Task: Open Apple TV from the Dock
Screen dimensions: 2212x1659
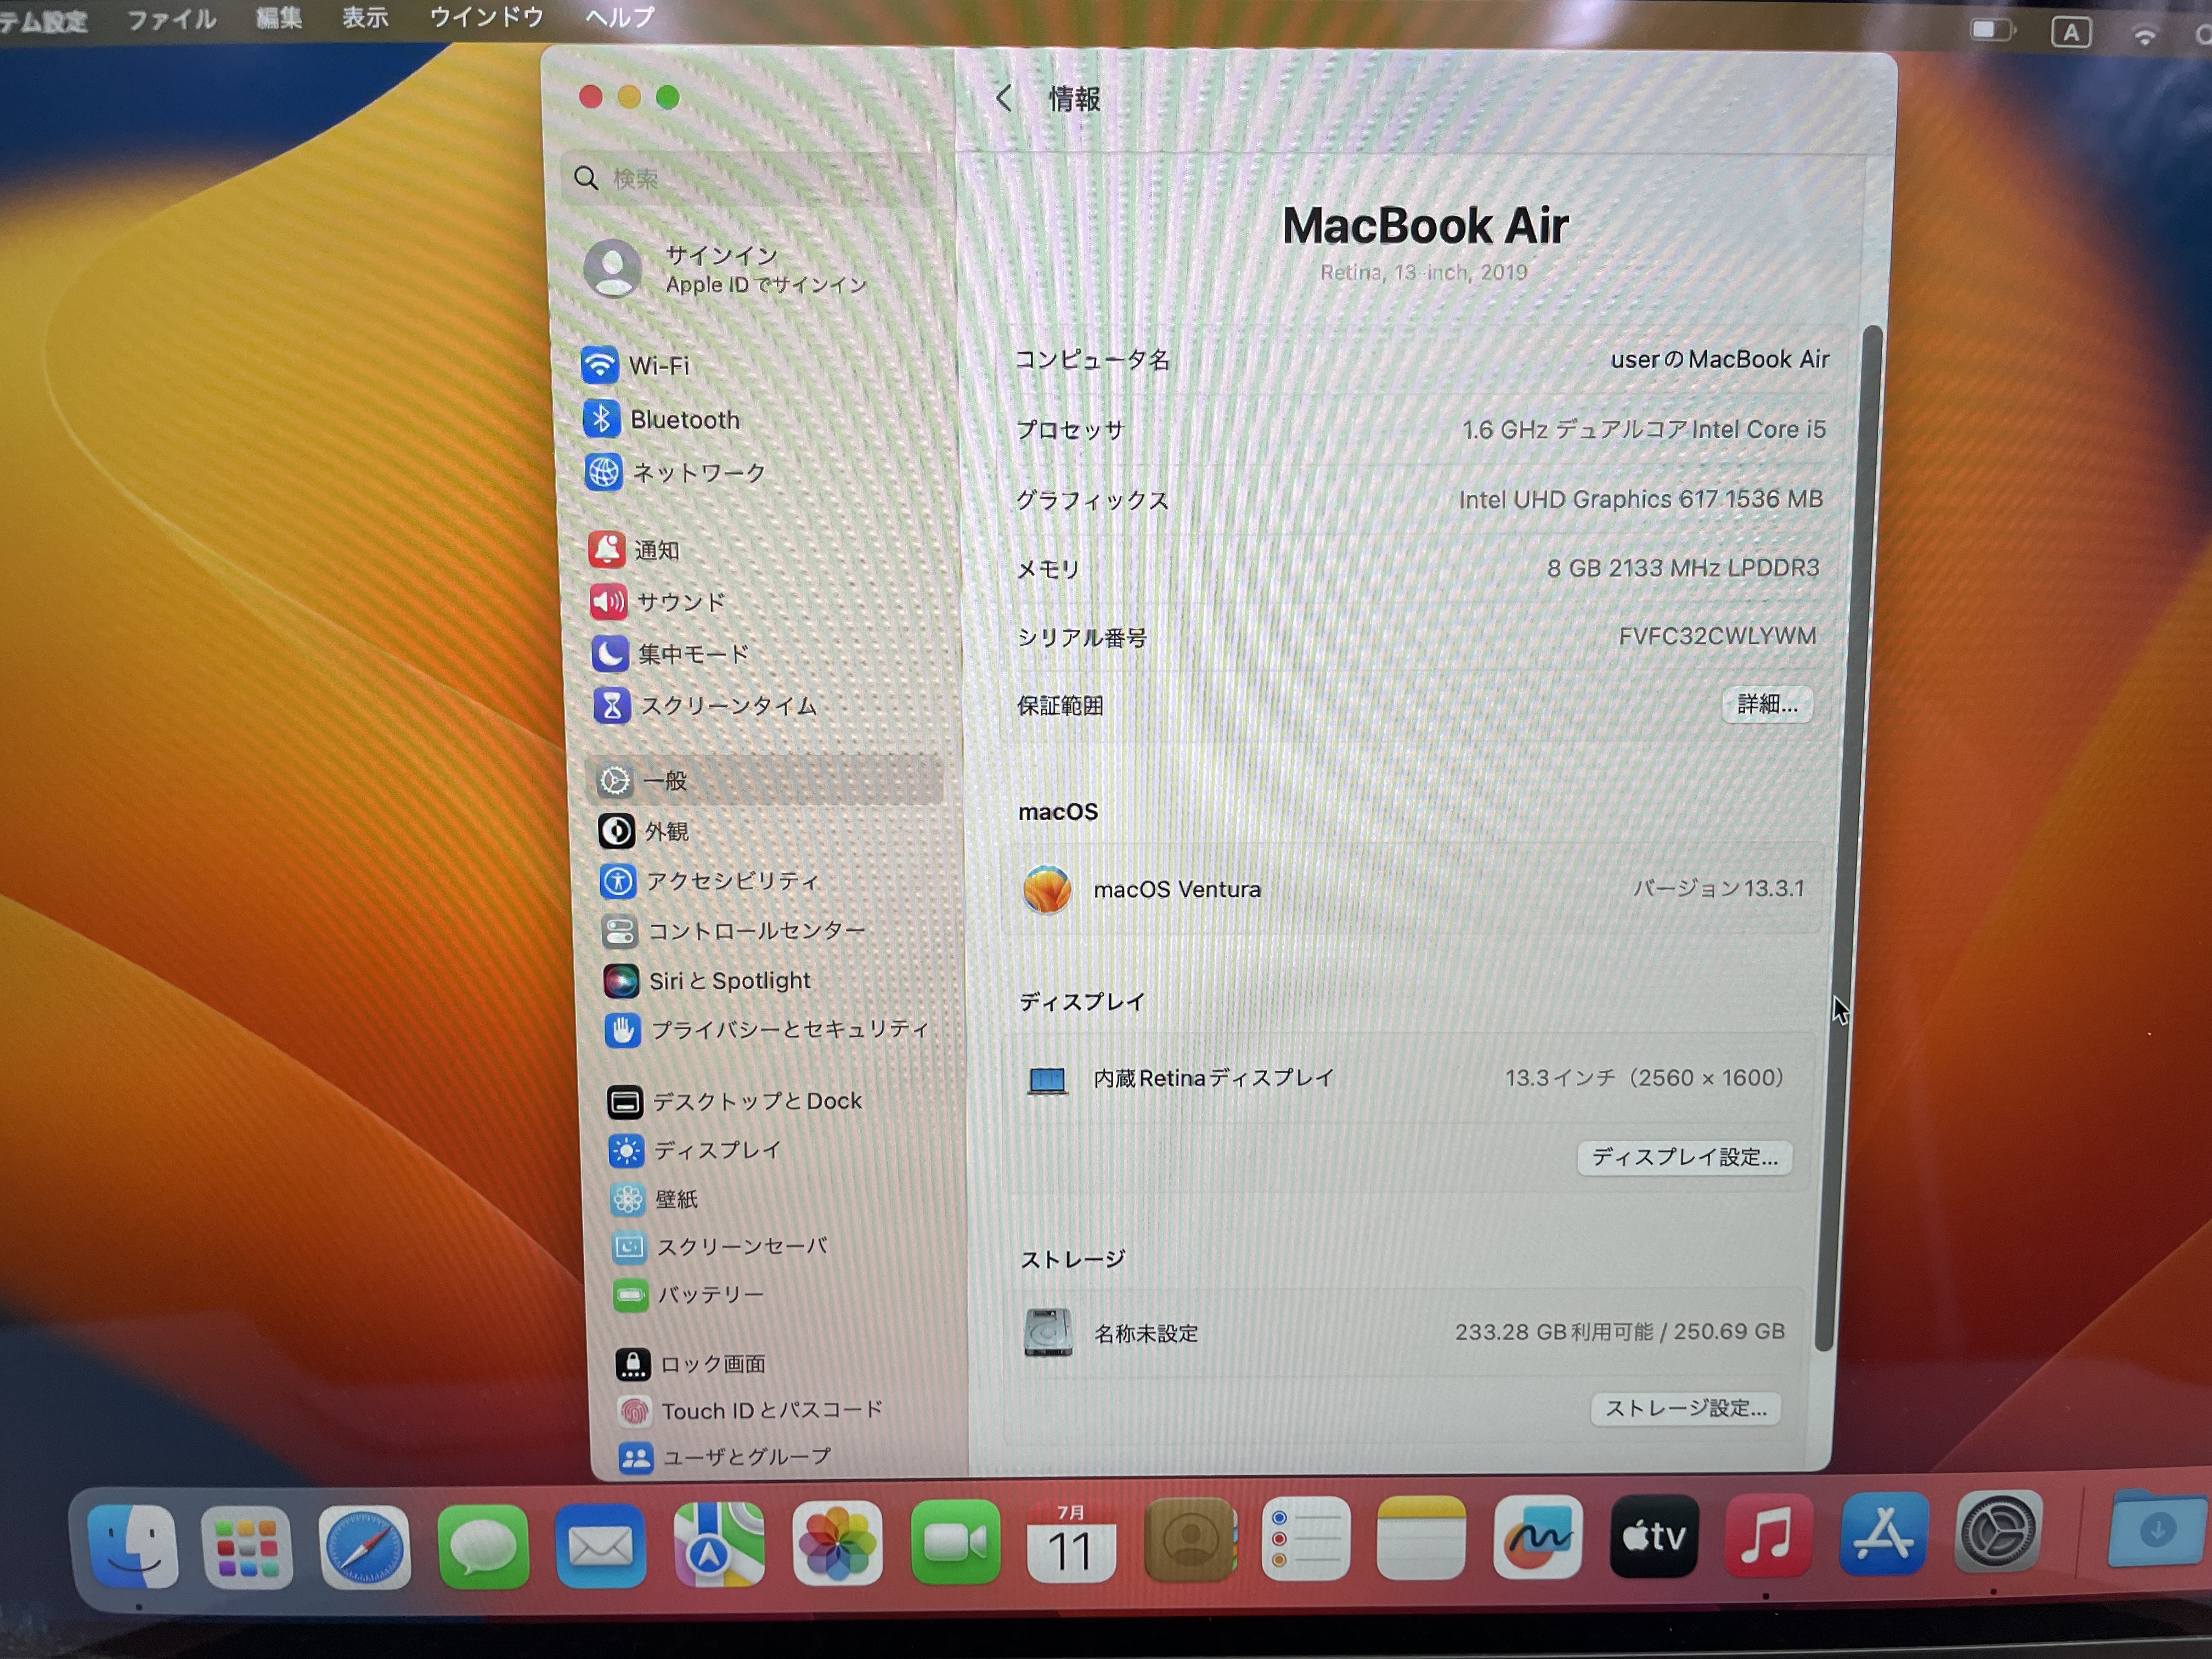Action: [x=1653, y=1536]
